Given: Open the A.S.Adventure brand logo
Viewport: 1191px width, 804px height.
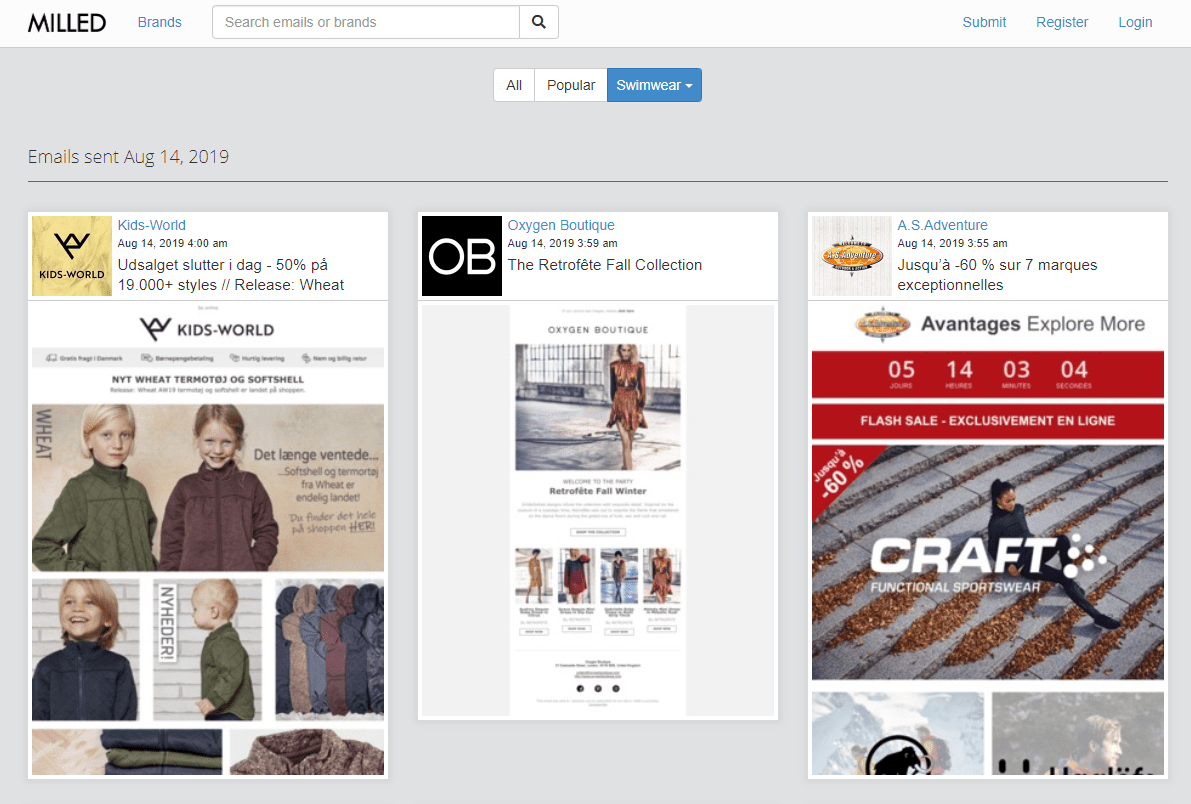Looking at the screenshot, I should click(851, 256).
